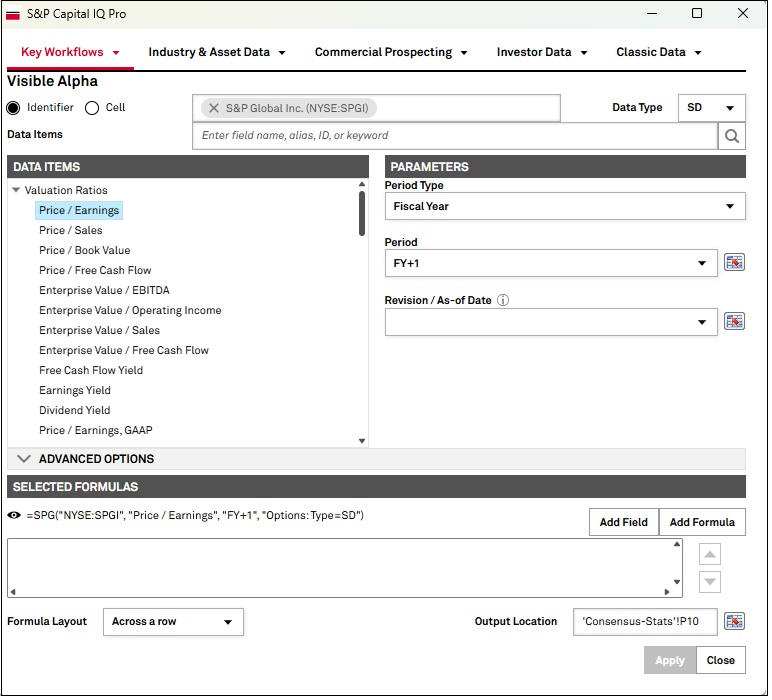Click the info icon by Revision / As-of Date
This screenshot has height=700, width=772.
coord(505,301)
